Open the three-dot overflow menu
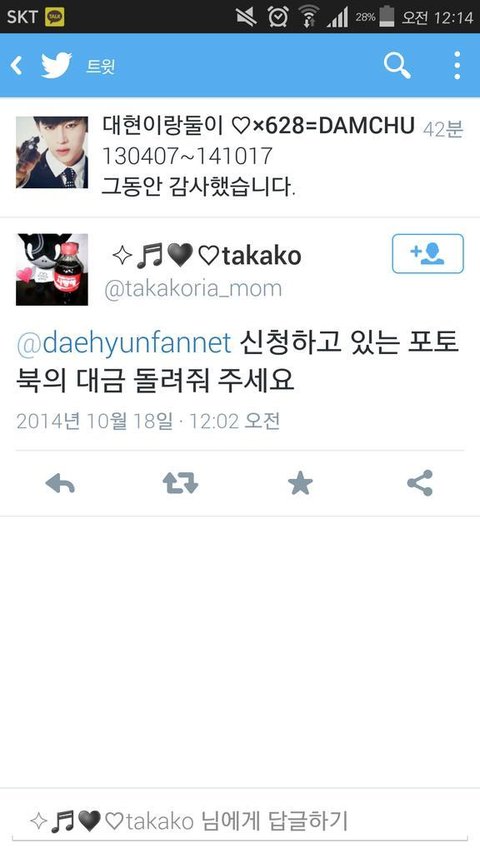480x853 pixels. (457, 66)
